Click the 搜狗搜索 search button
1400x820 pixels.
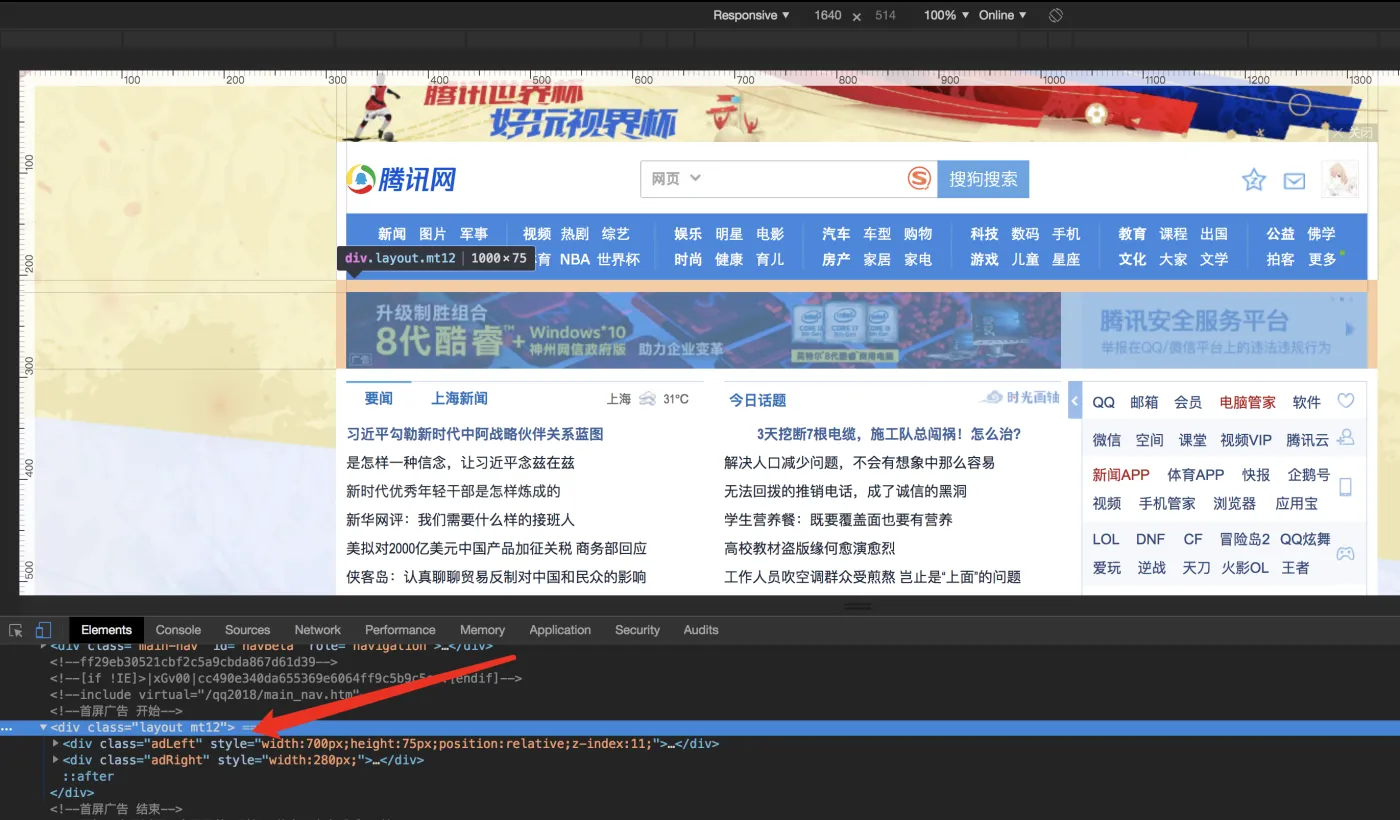983,179
